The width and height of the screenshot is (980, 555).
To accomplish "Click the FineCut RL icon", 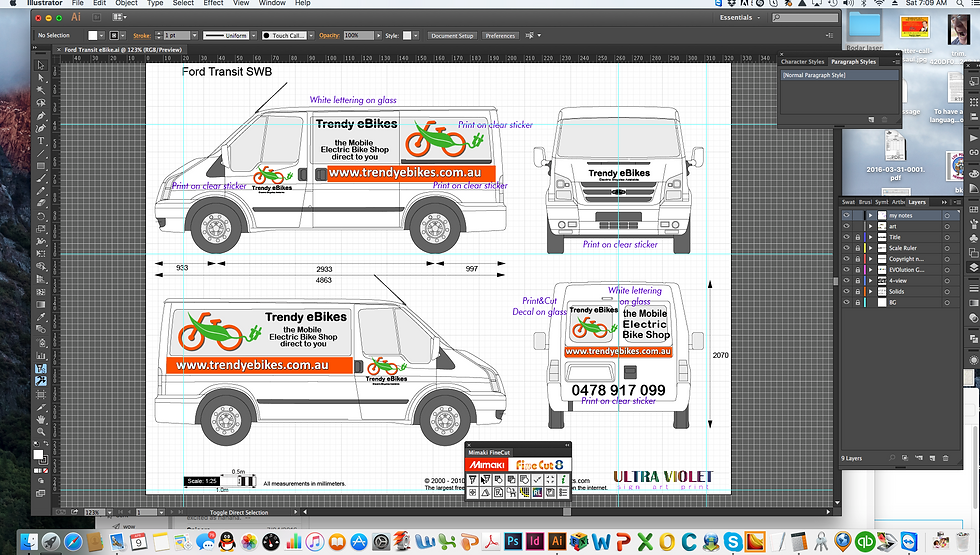I will click(x=538, y=492).
